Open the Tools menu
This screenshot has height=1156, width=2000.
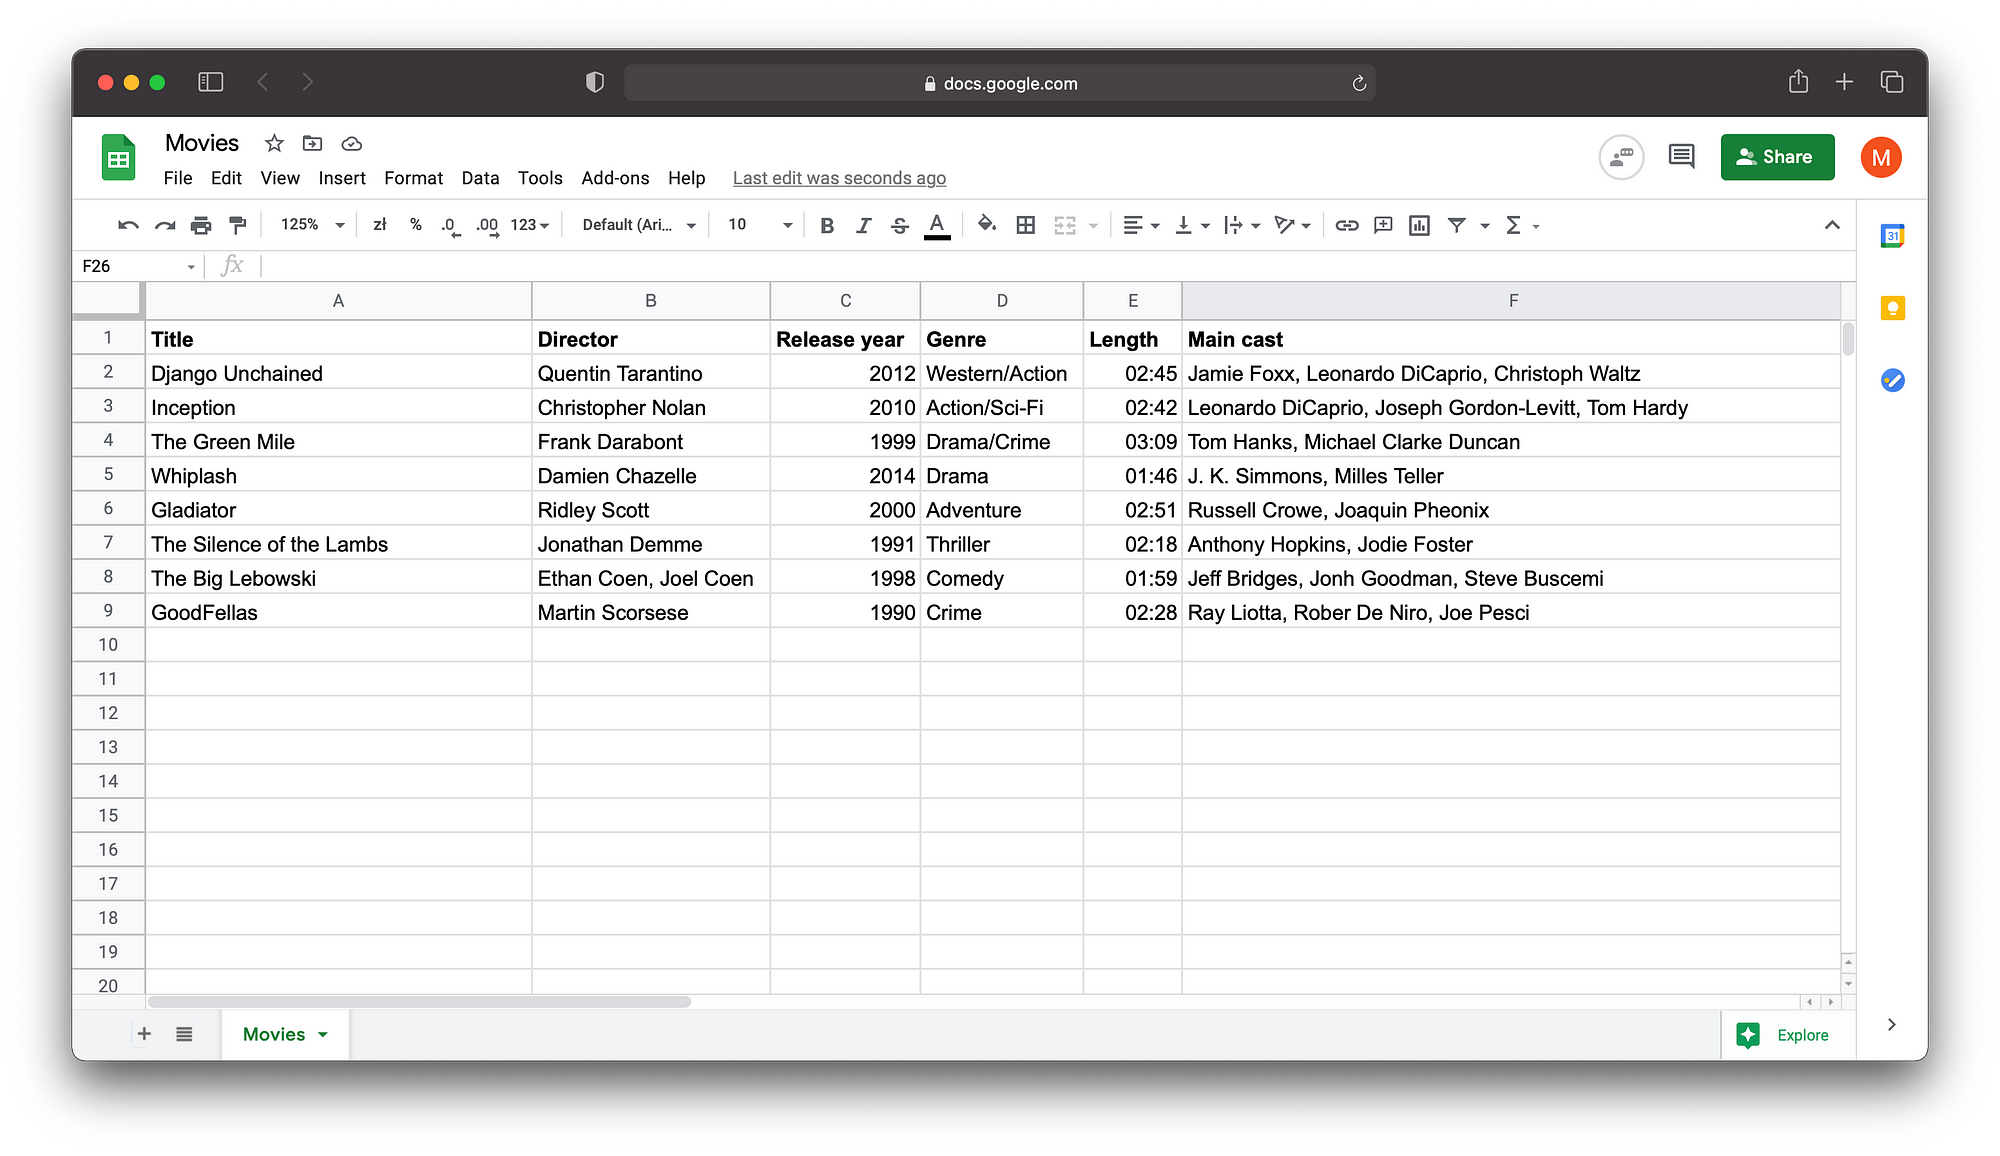tap(540, 178)
